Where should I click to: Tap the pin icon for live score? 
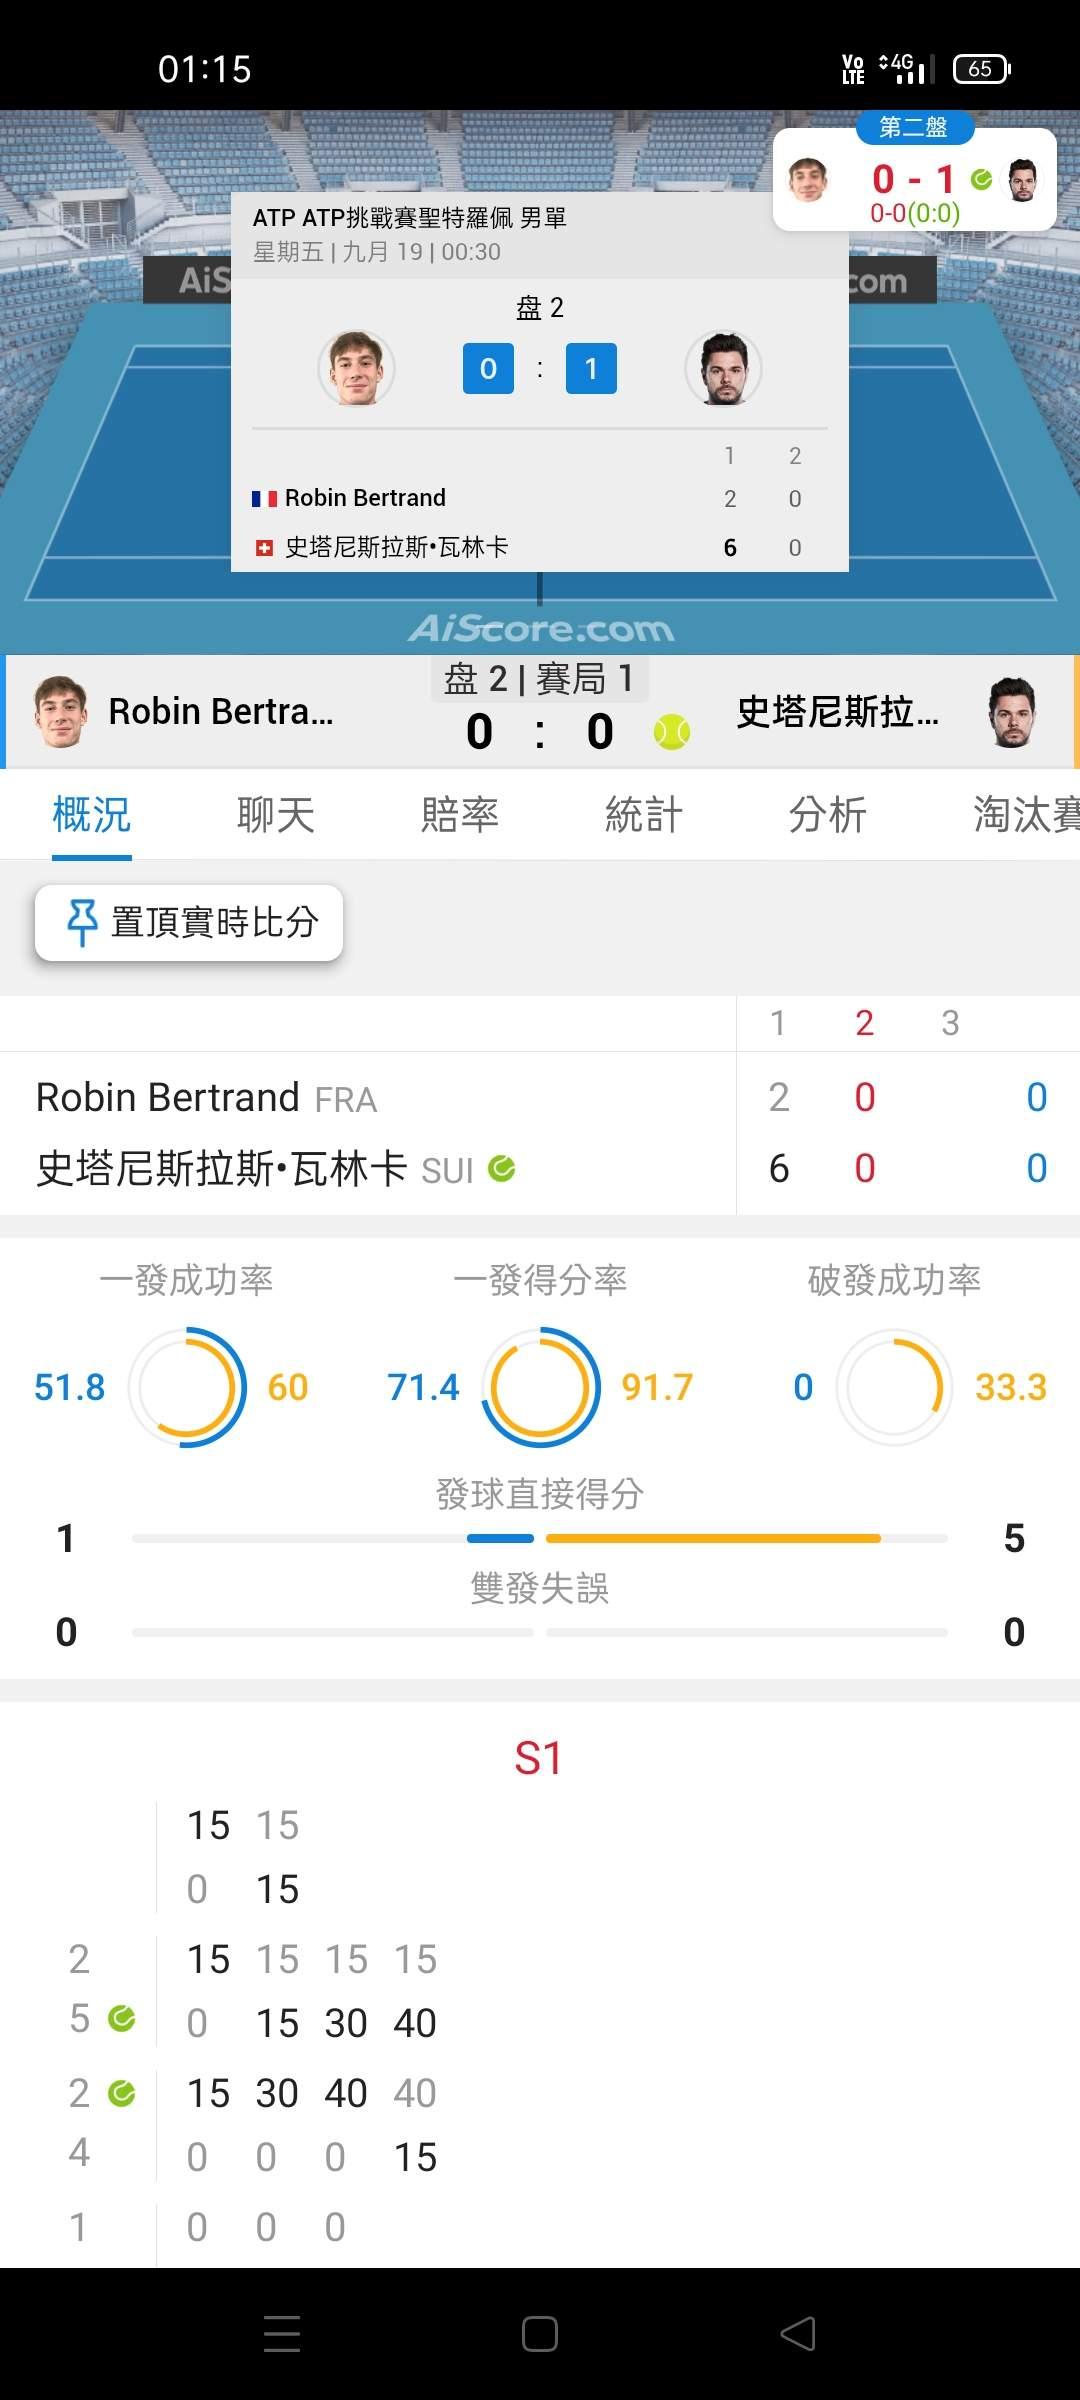(82, 922)
